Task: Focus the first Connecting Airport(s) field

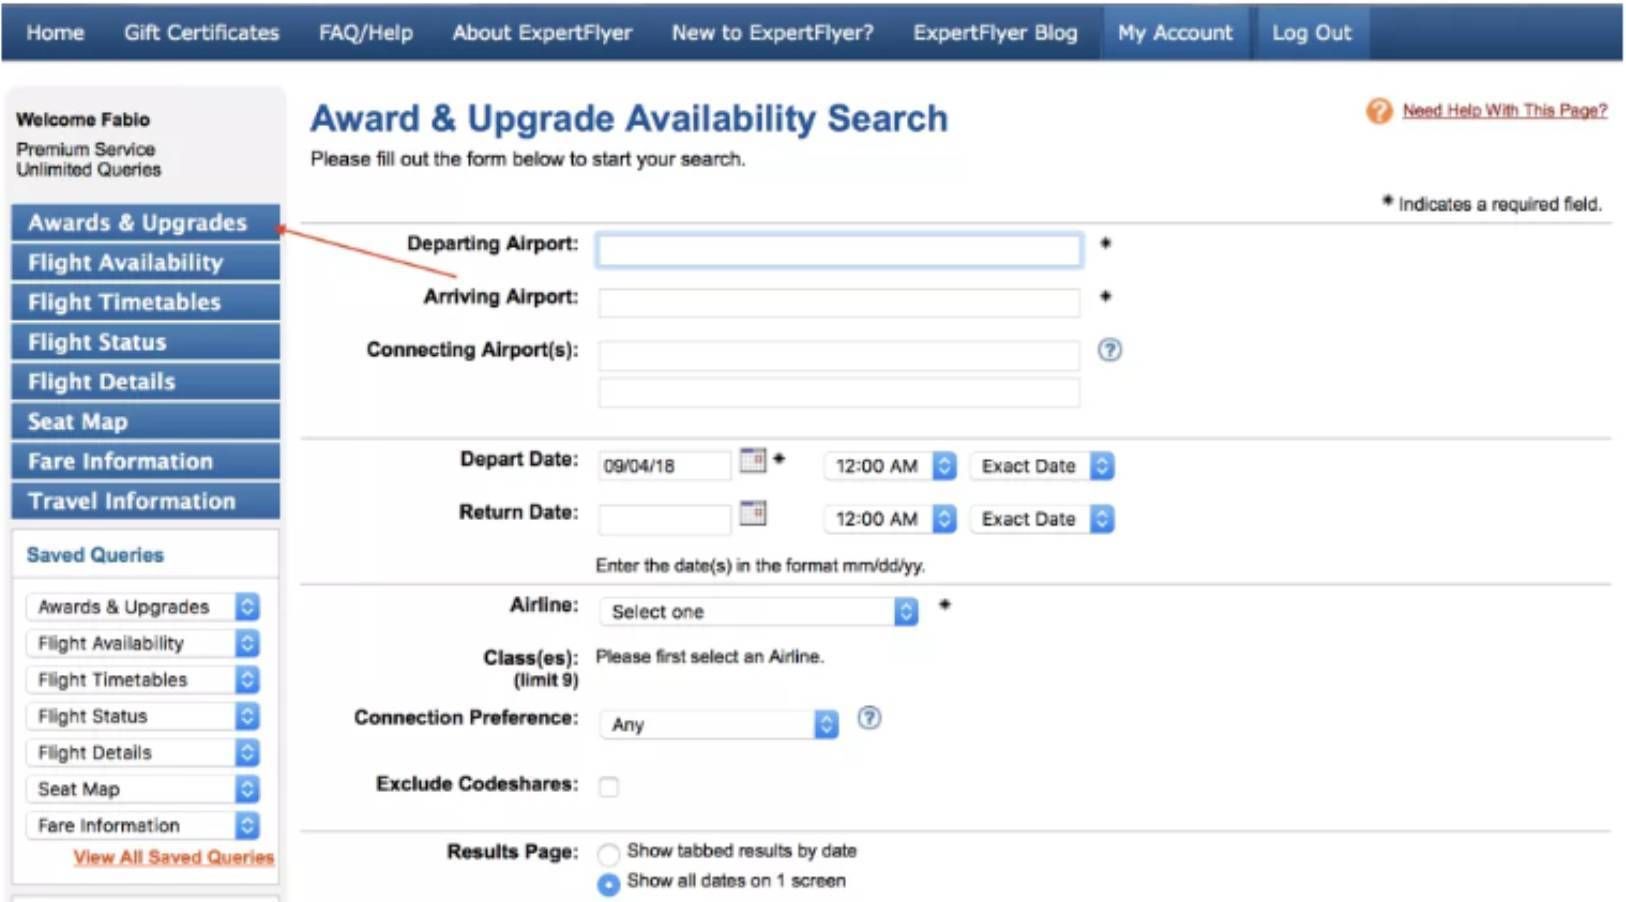Action: 839,355
